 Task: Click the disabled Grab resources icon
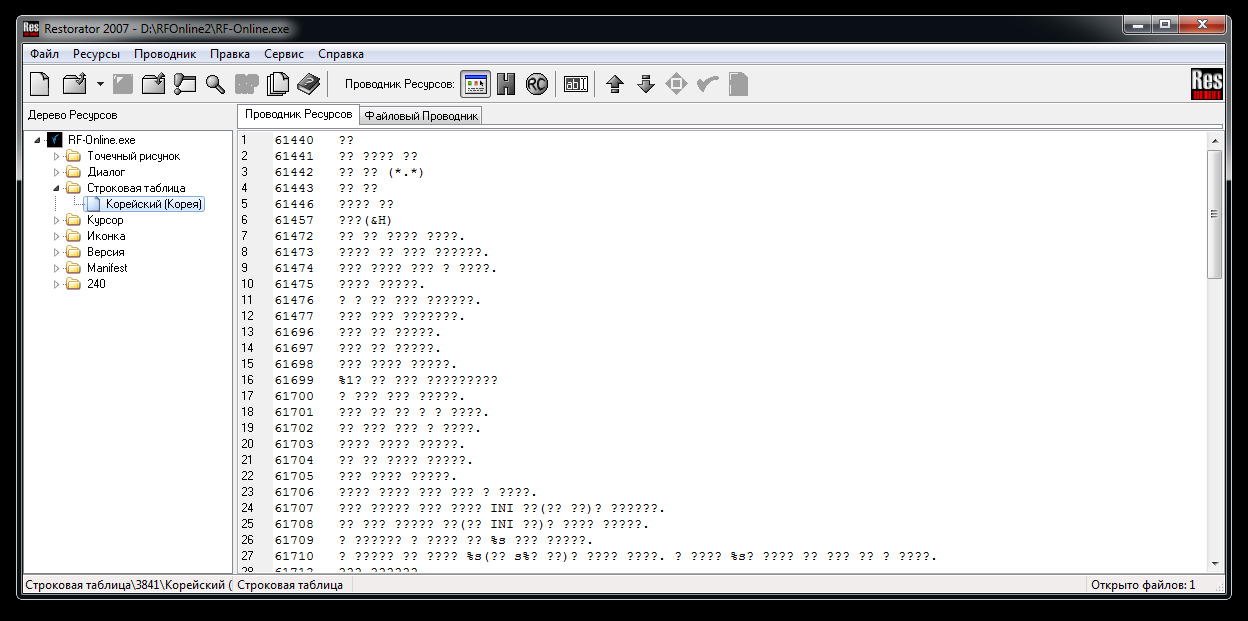click(x=246, y=84)
